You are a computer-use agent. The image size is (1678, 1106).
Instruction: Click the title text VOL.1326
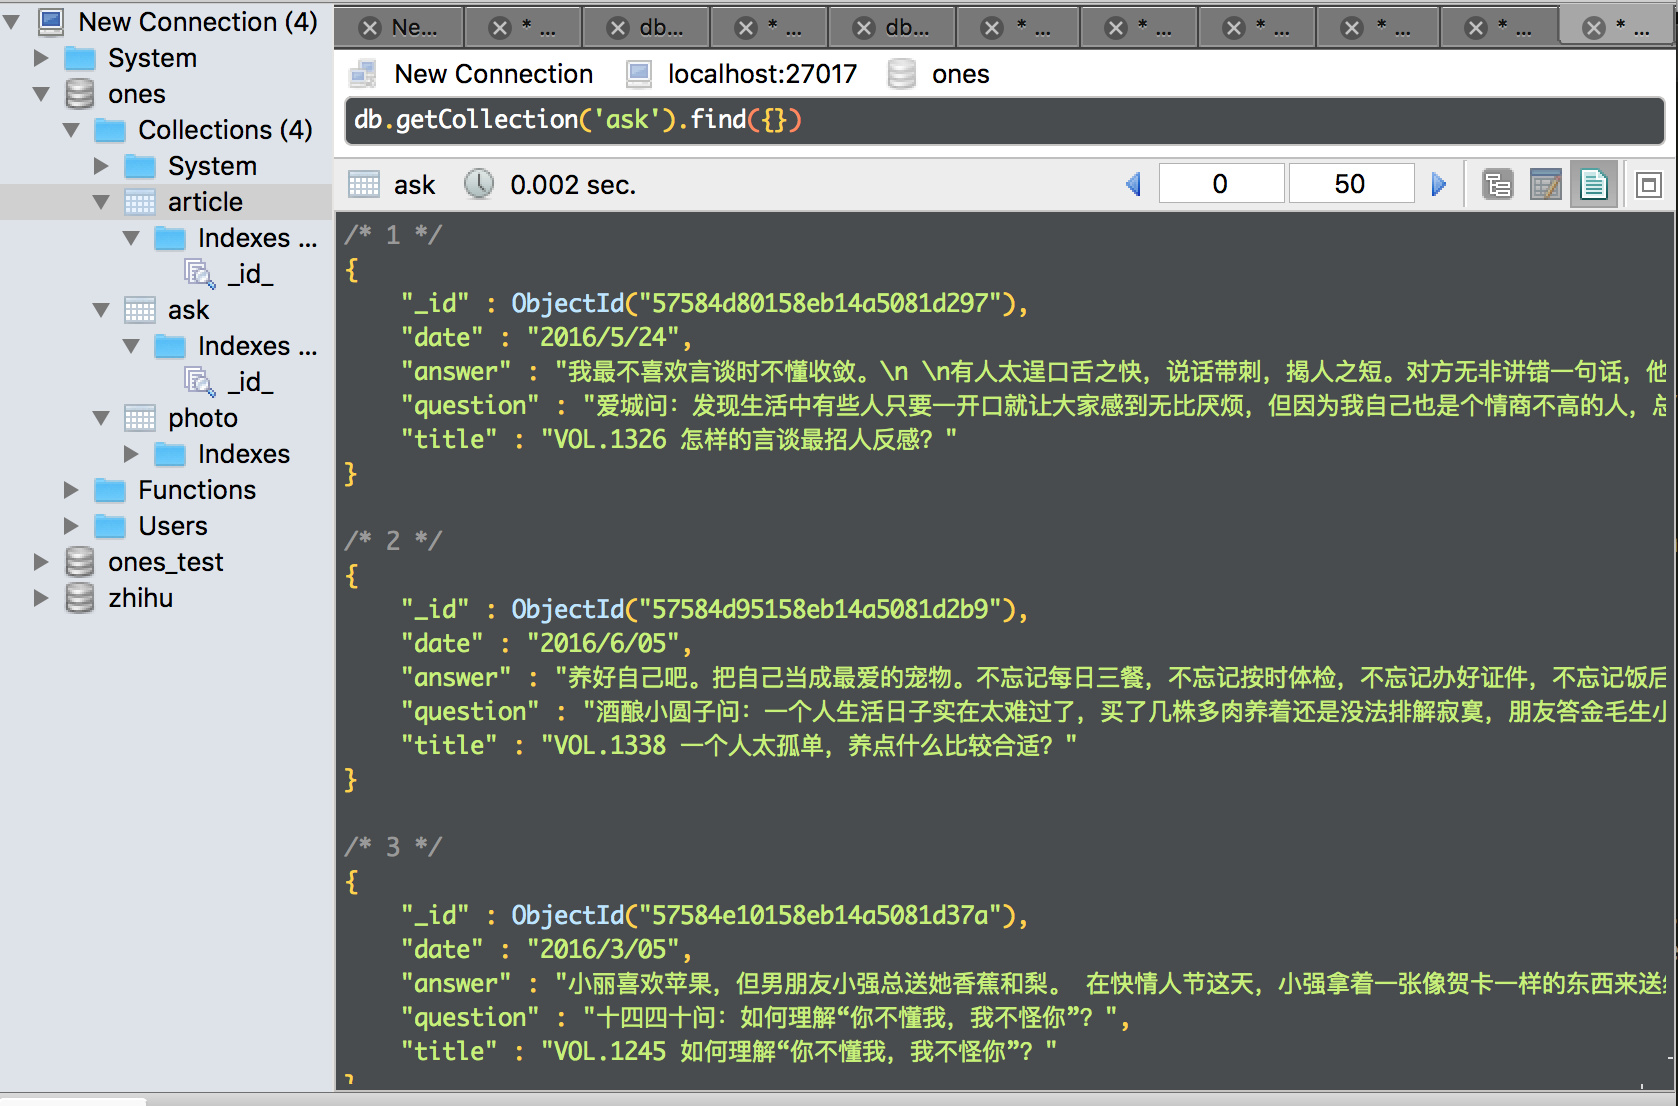(610, 439)
